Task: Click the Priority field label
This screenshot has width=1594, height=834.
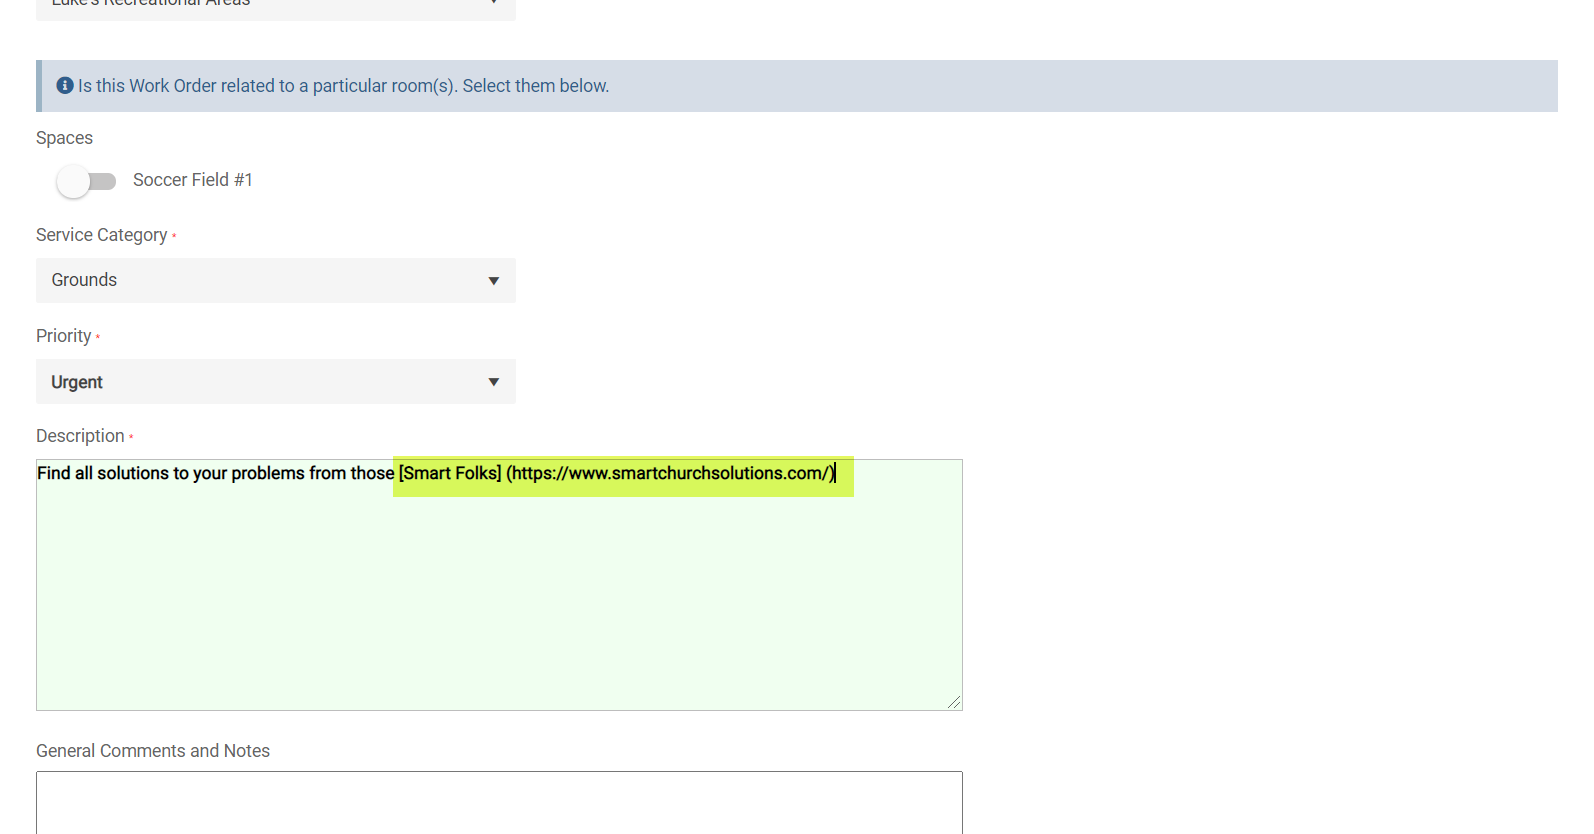Action: tap(63, 336)
